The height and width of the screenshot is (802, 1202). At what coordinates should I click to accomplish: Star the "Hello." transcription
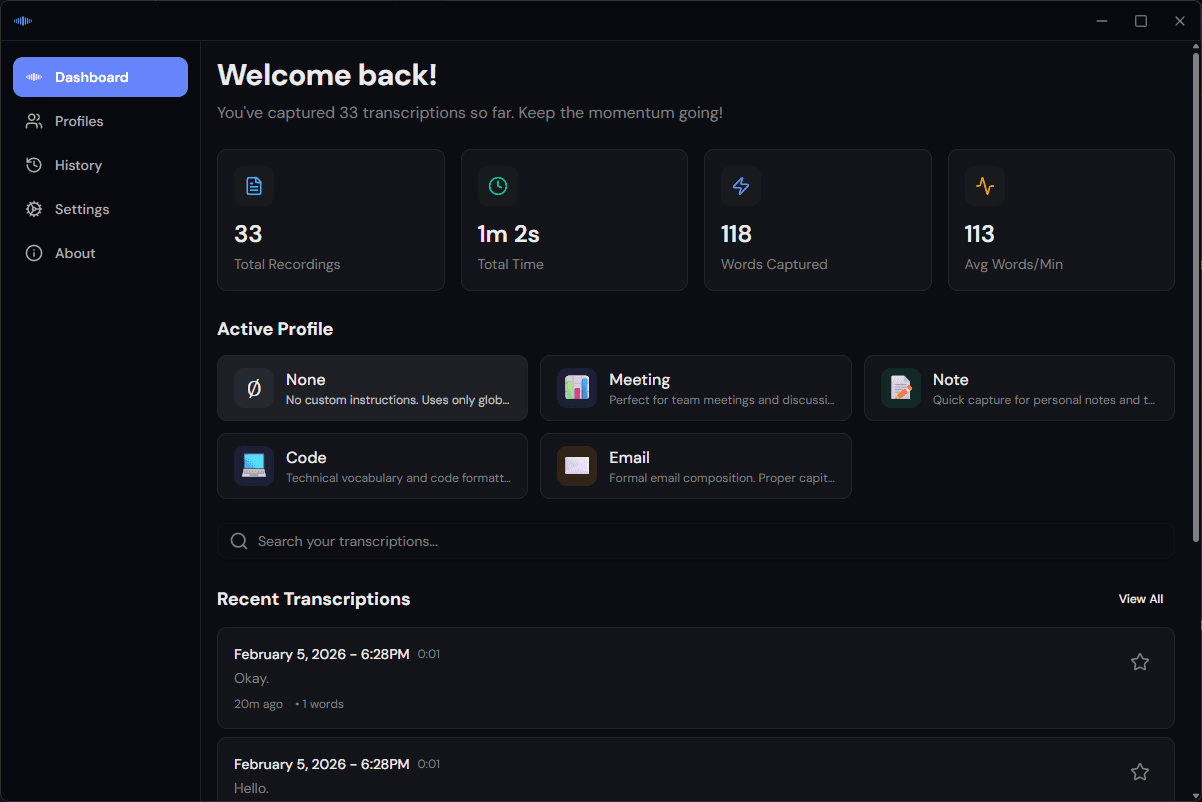[x=1140, y=771]
